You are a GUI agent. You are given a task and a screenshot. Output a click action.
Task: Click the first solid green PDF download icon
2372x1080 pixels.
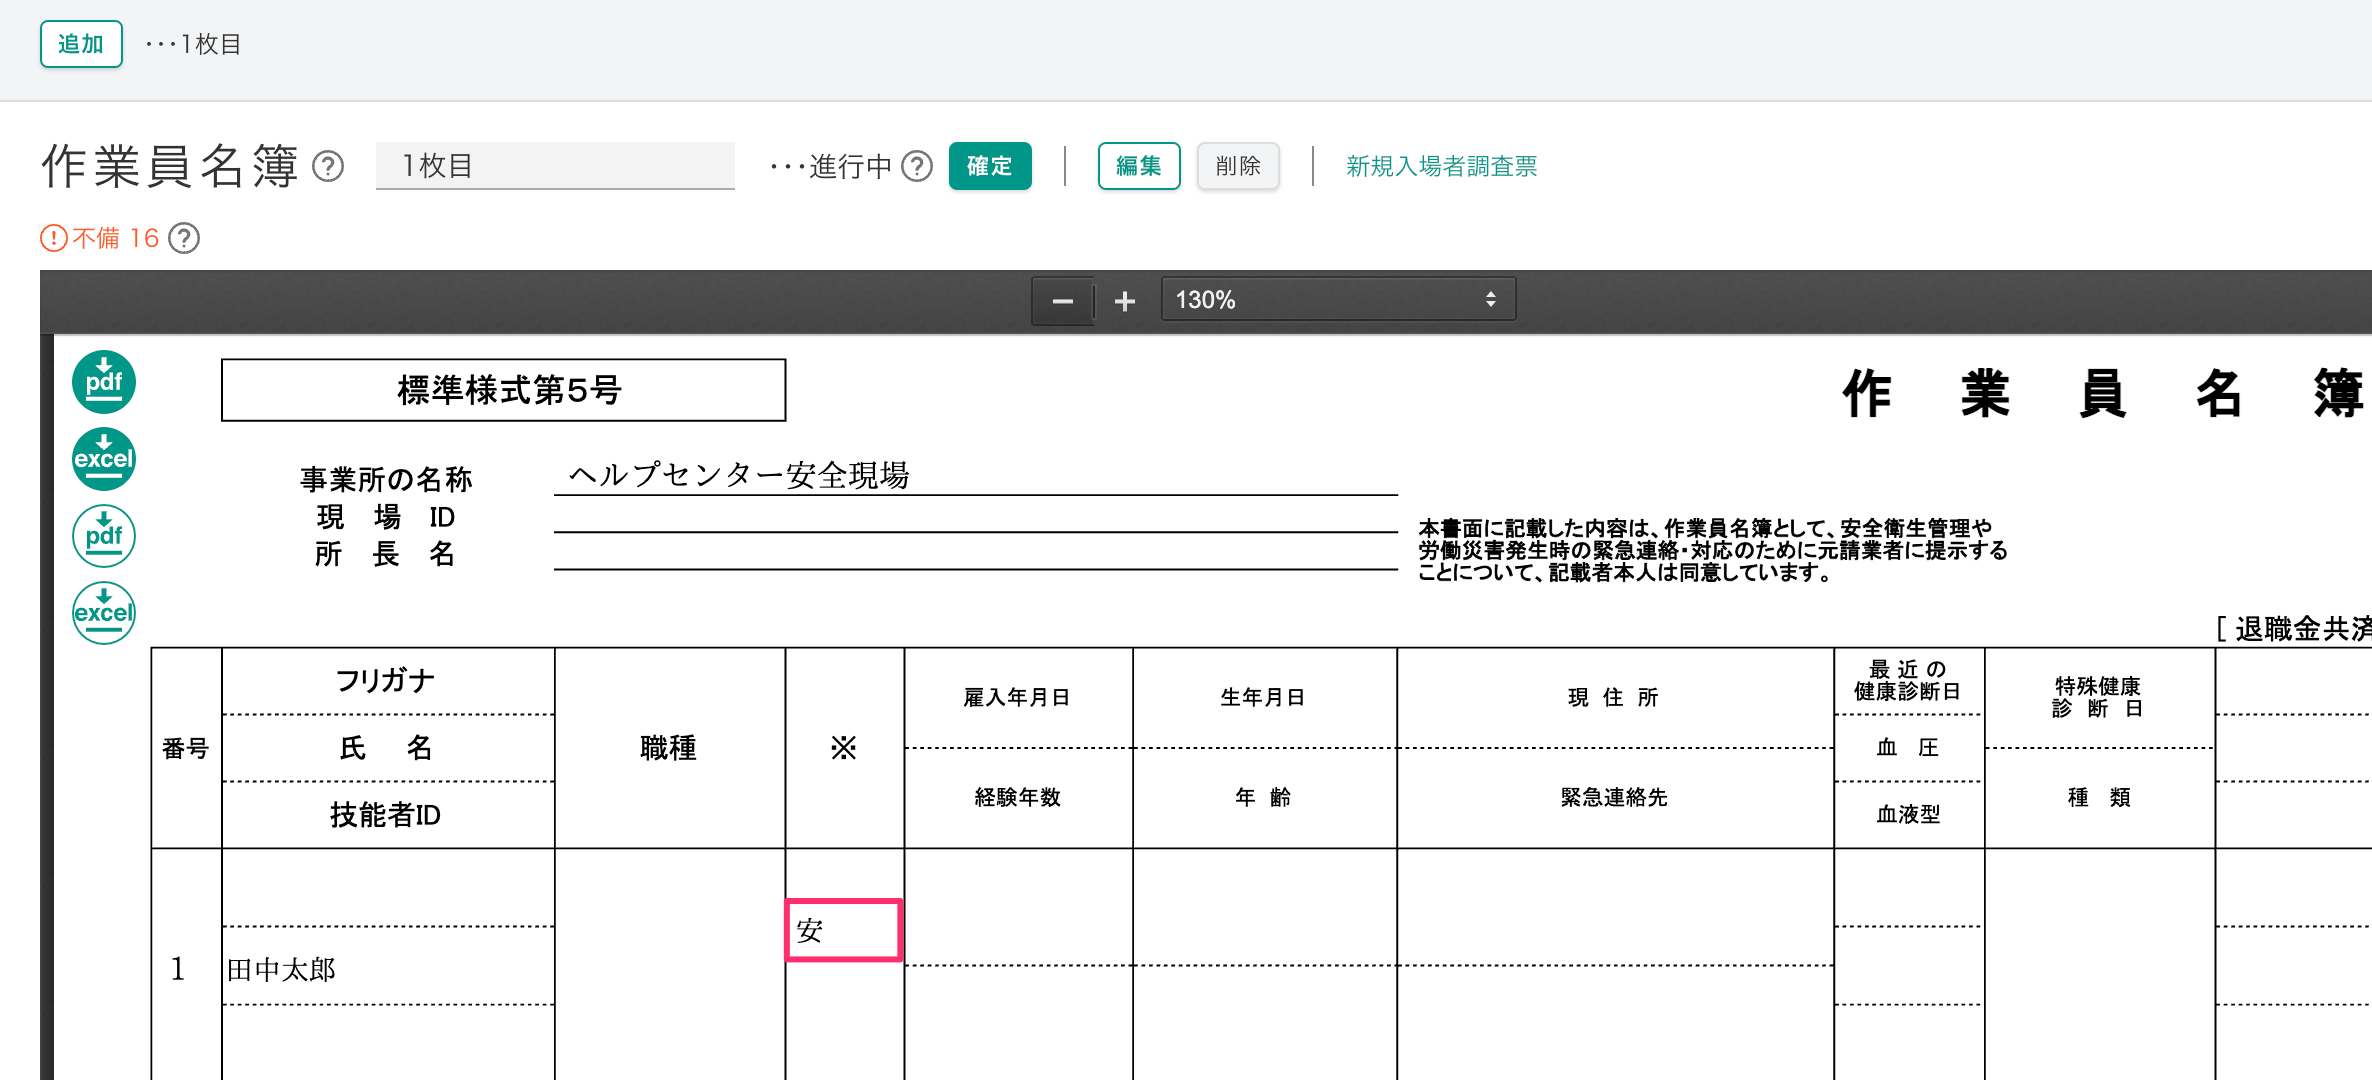pyautogui.click(x=104, y=382)
